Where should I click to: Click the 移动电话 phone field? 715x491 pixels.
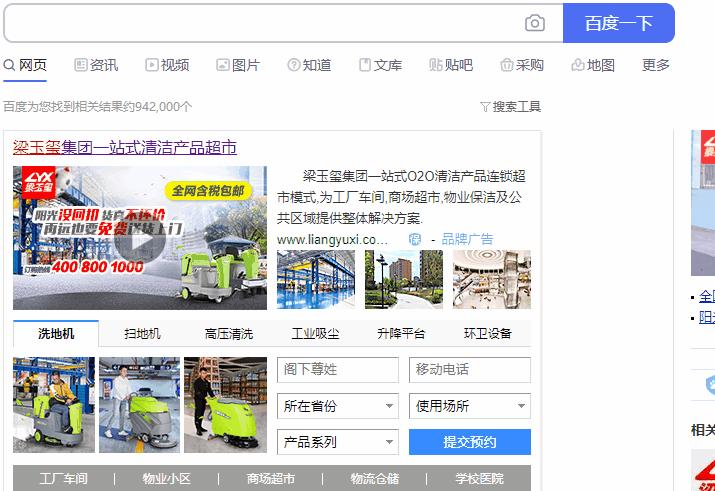(470, 369)
